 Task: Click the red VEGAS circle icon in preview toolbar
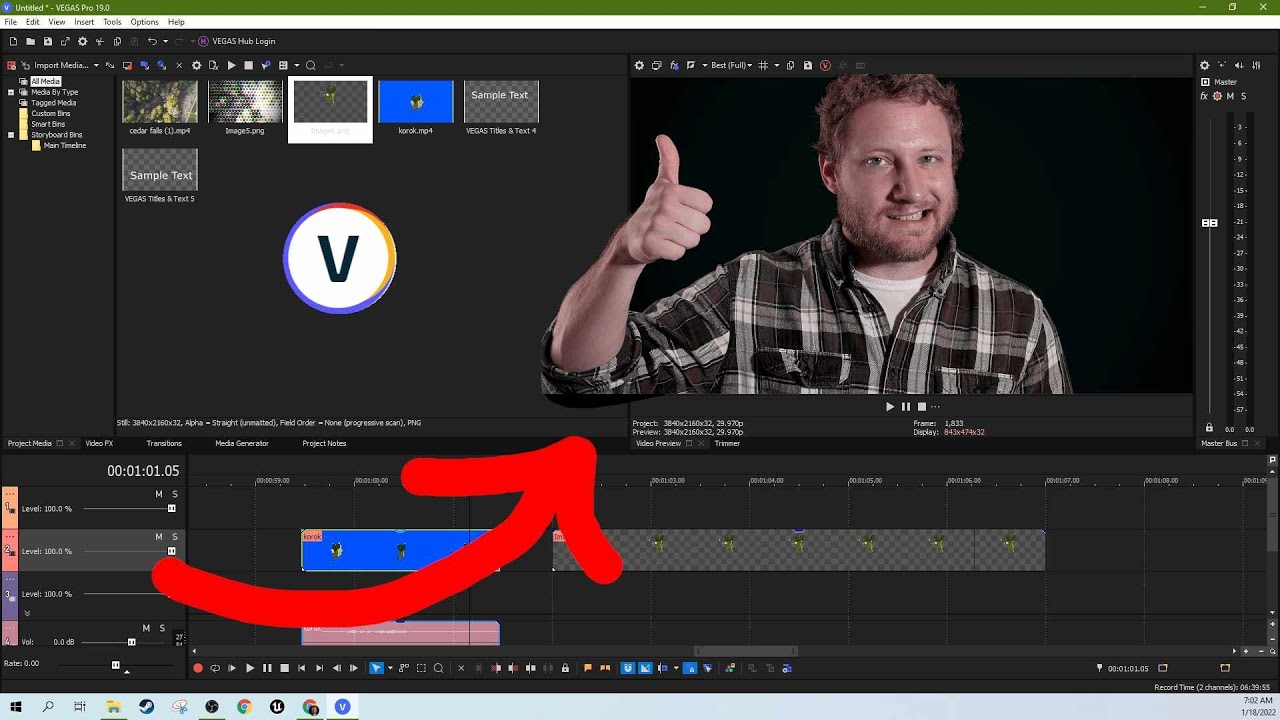(825, 65)
